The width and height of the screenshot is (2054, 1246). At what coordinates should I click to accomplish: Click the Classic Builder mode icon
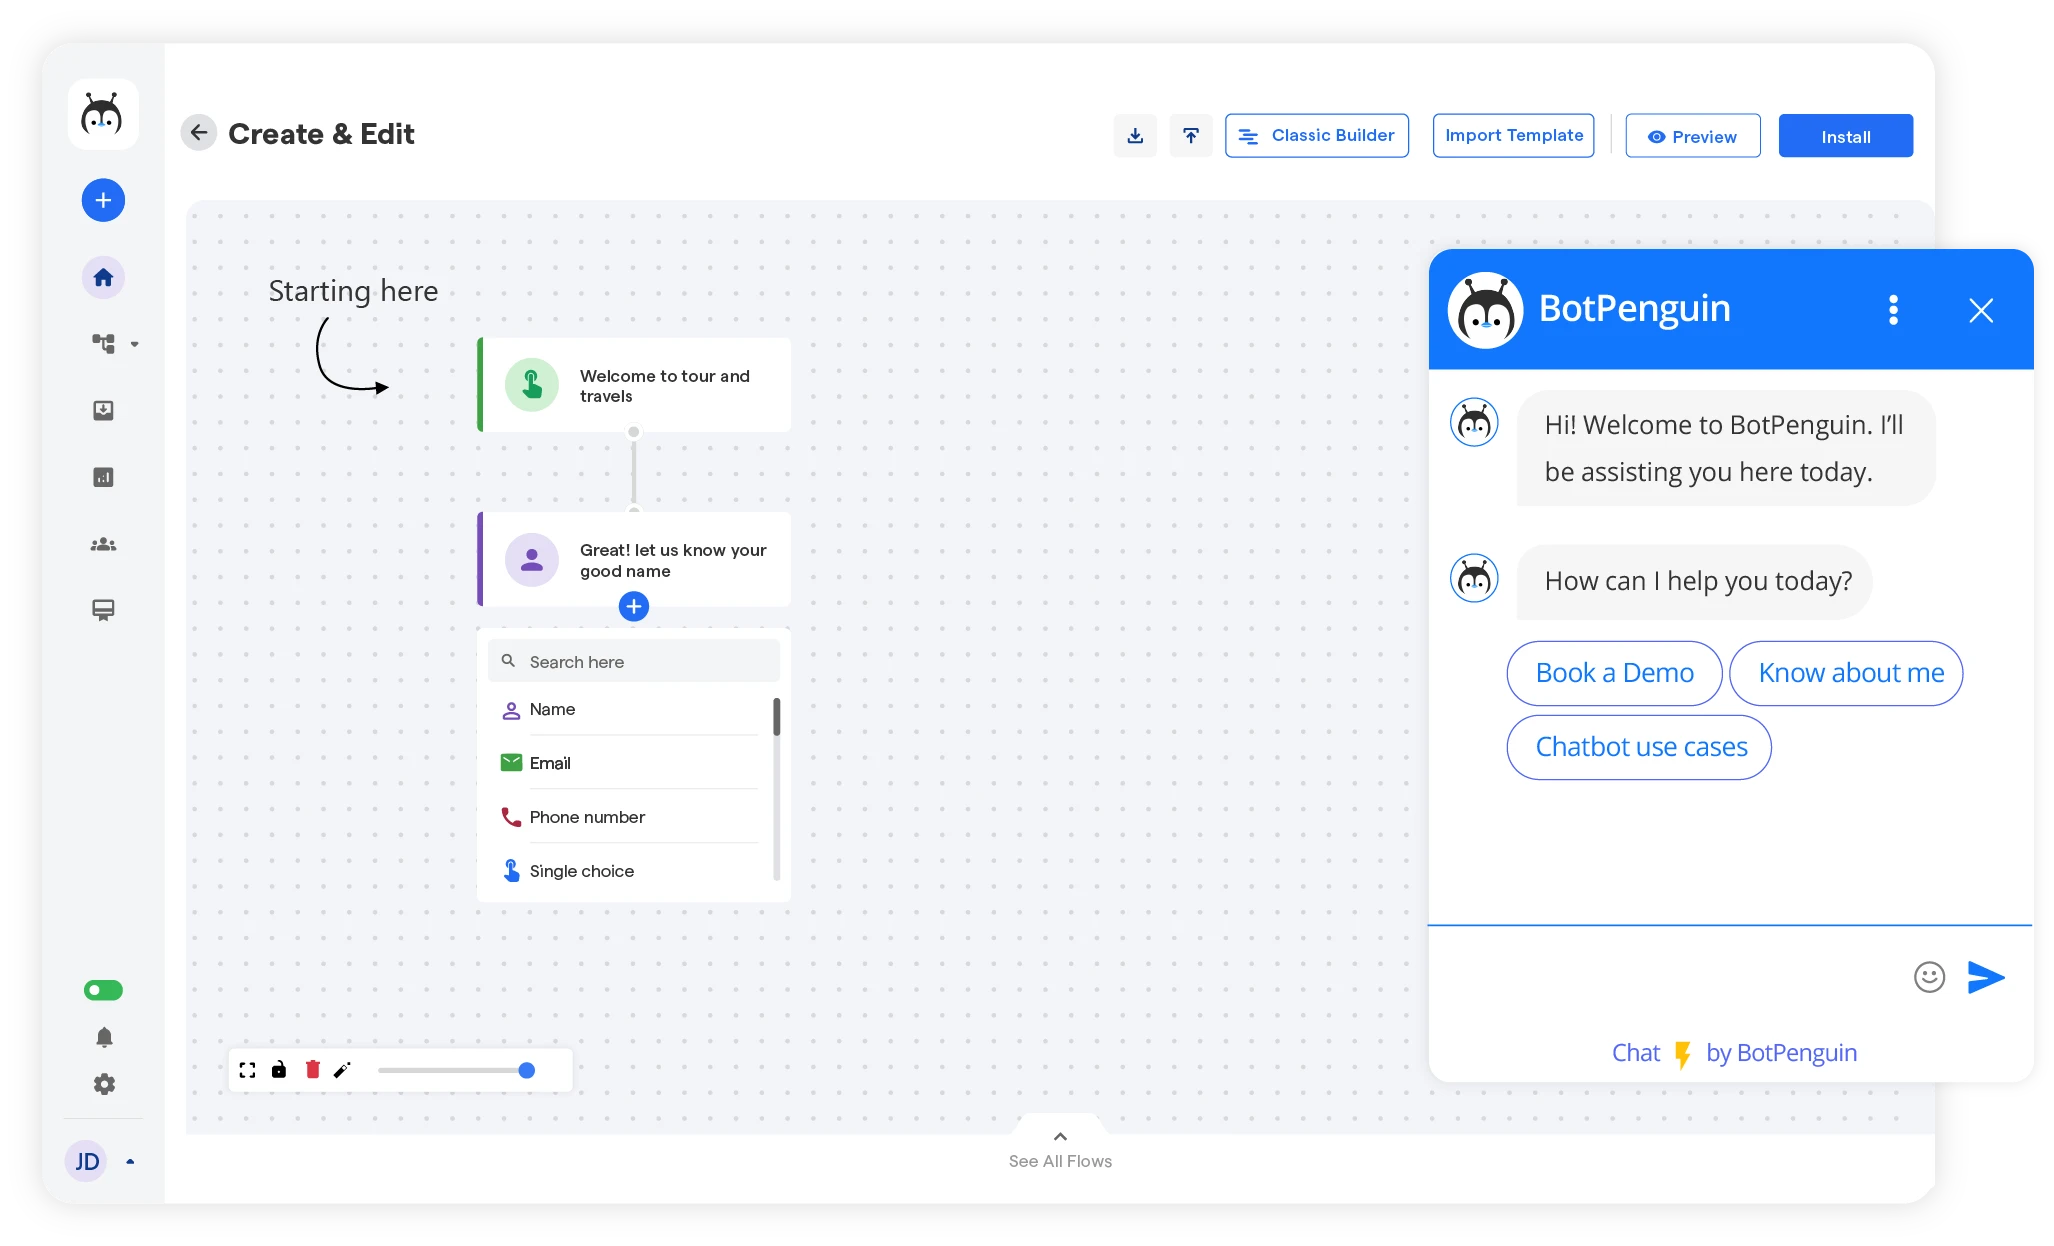1250,135
